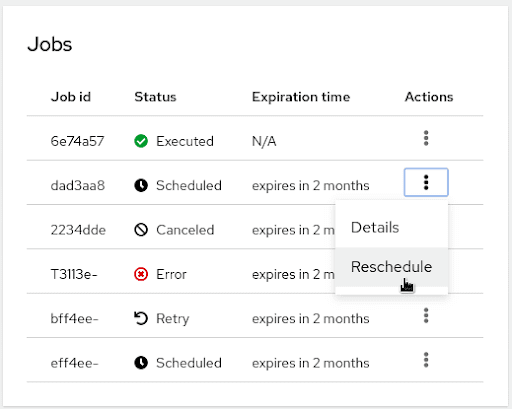The width and height of the screenshot is (512, 409).
Task: Click the Canceled status text
Action: (185, 230)
